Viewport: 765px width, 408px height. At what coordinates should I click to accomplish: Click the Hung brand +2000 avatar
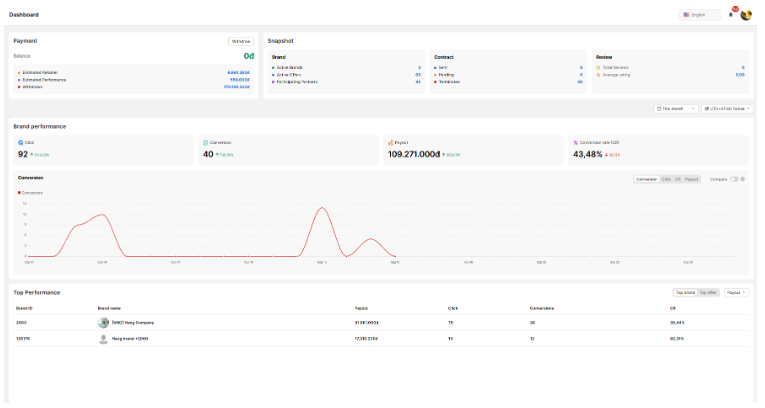click(x=103, y=339)
